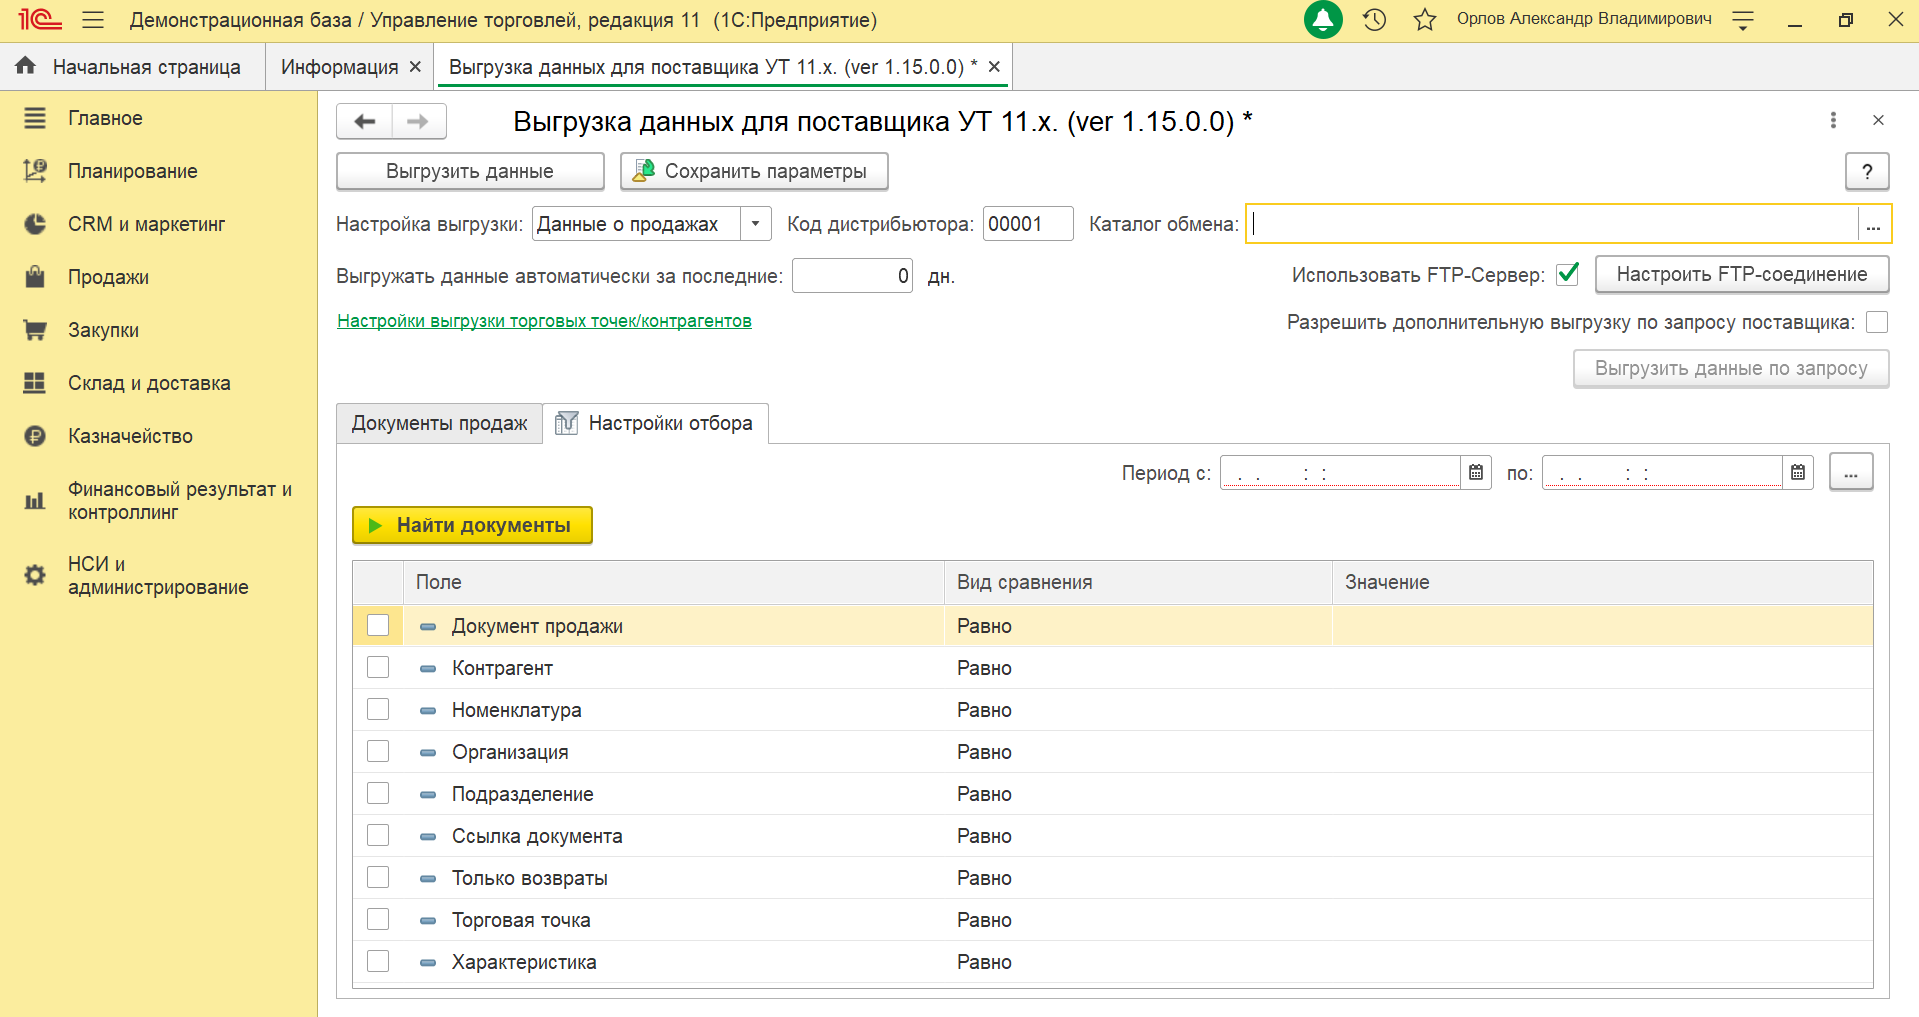Check the Торговая точка filter row
The height and width of the screenshot is (1017, 1919).
pyautogui.click(x=378, y=919)
